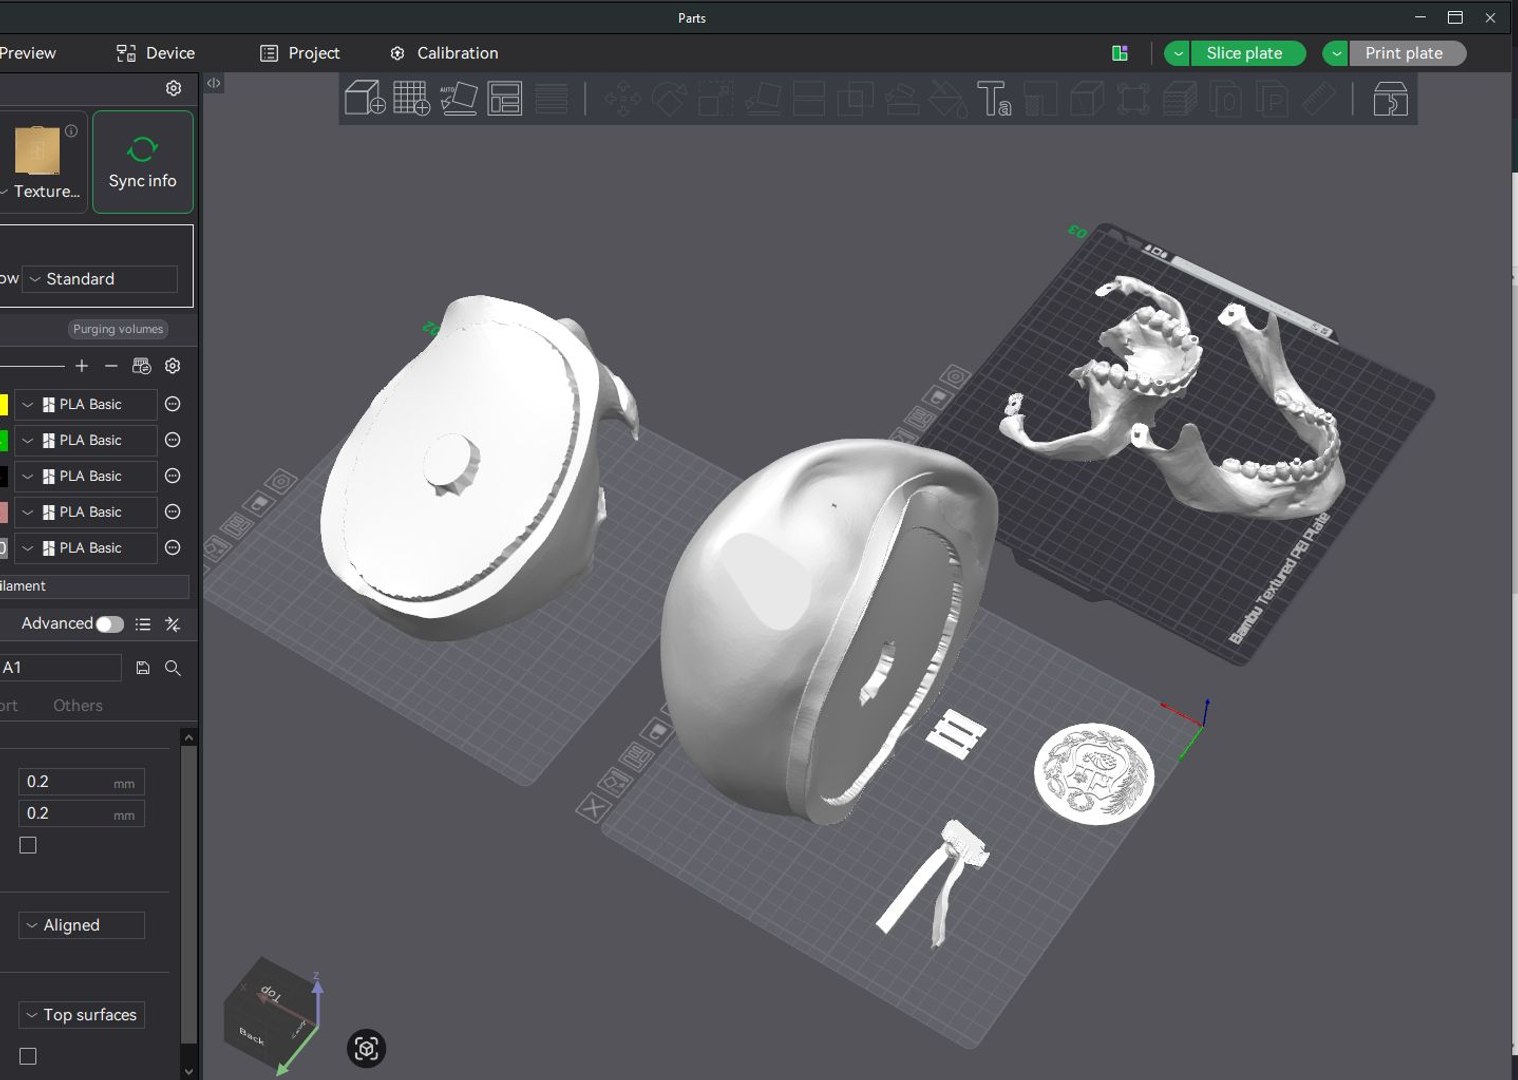Open the arrow menu beside Print plate
This screenshot has height=1080, width=1518.
pyautogui.click(x=1335, y=53)
